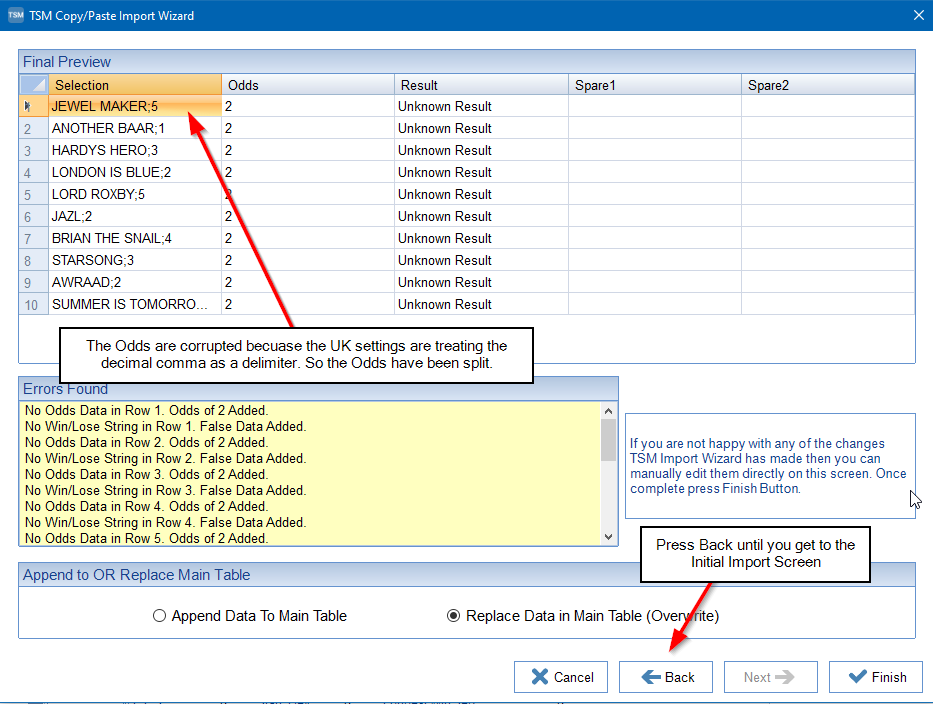Screen dimensions: 933x704
Task: Click the TSM app icon in title bar
Action: [15, 15]
